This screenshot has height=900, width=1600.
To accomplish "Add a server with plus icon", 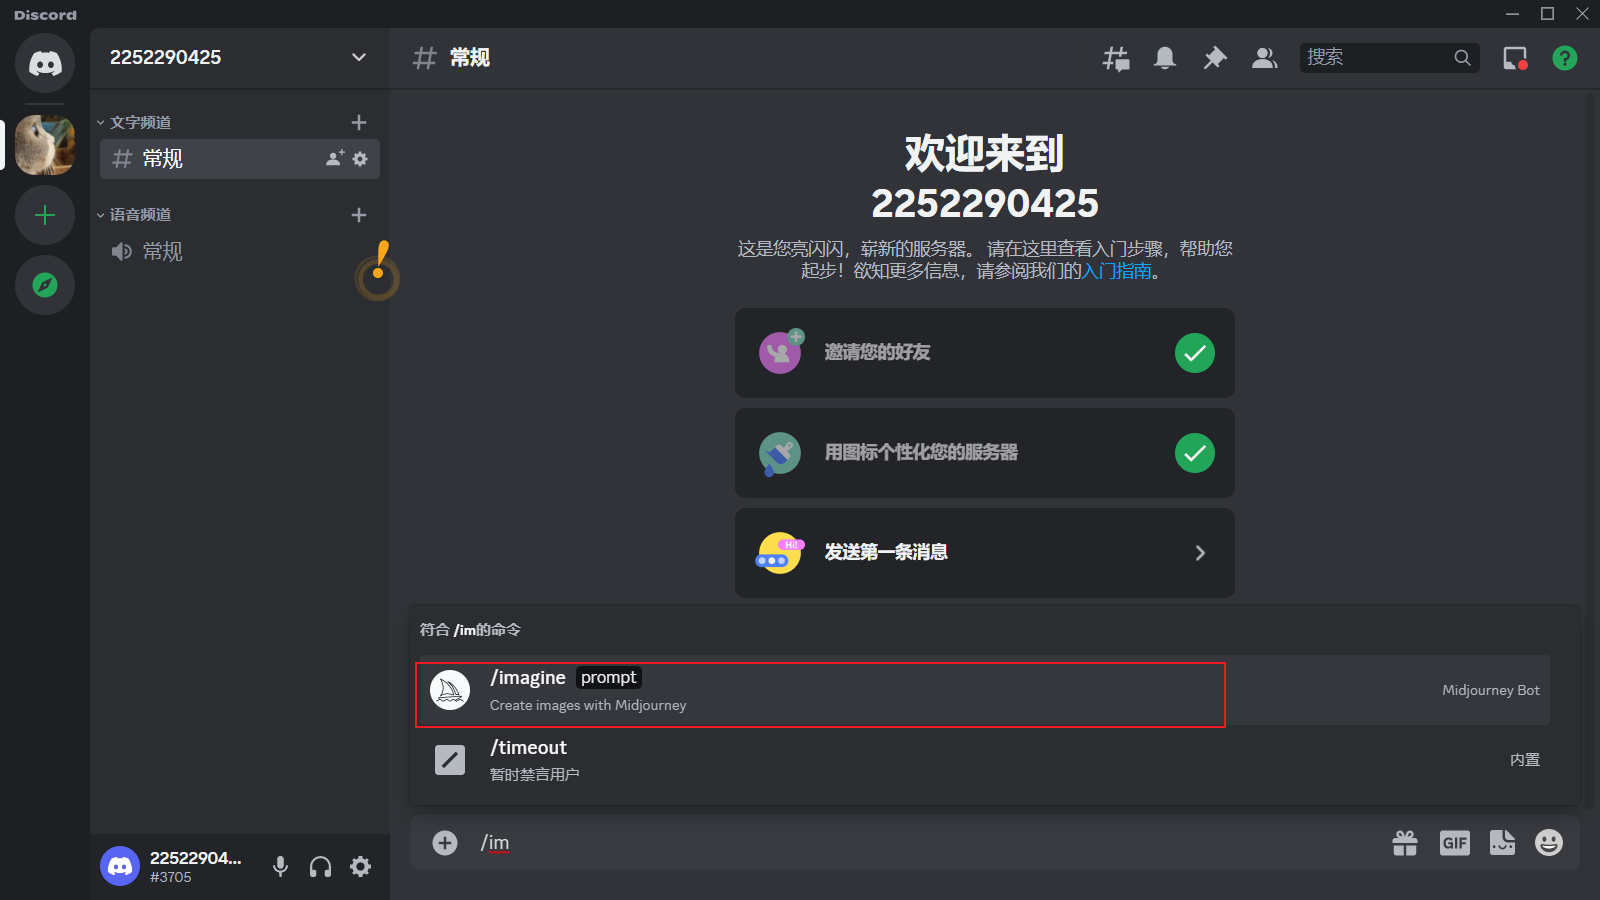I will pyautogui.click(x=45, y=215).
